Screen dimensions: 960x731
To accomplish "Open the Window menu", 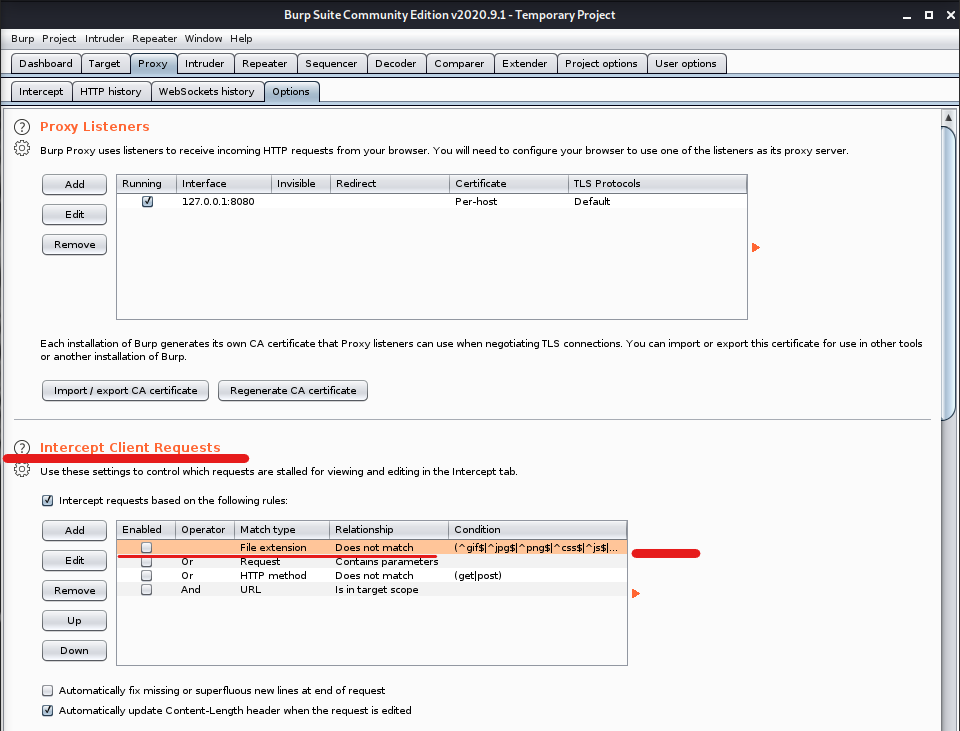I will (203, 39).
